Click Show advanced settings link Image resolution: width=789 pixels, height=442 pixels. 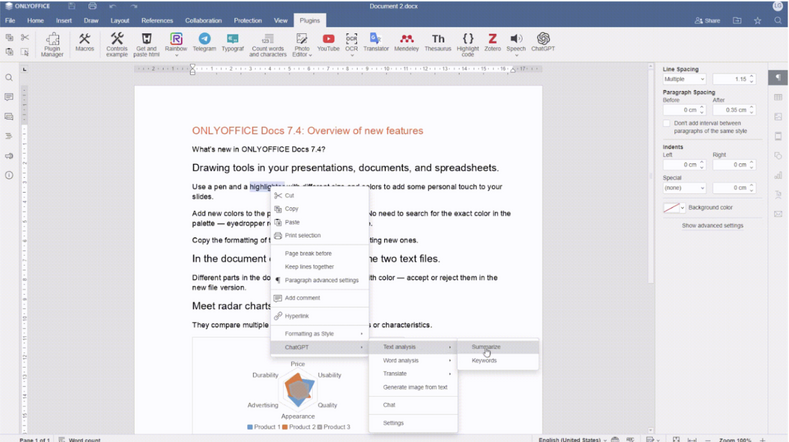(x=712, y=226)
